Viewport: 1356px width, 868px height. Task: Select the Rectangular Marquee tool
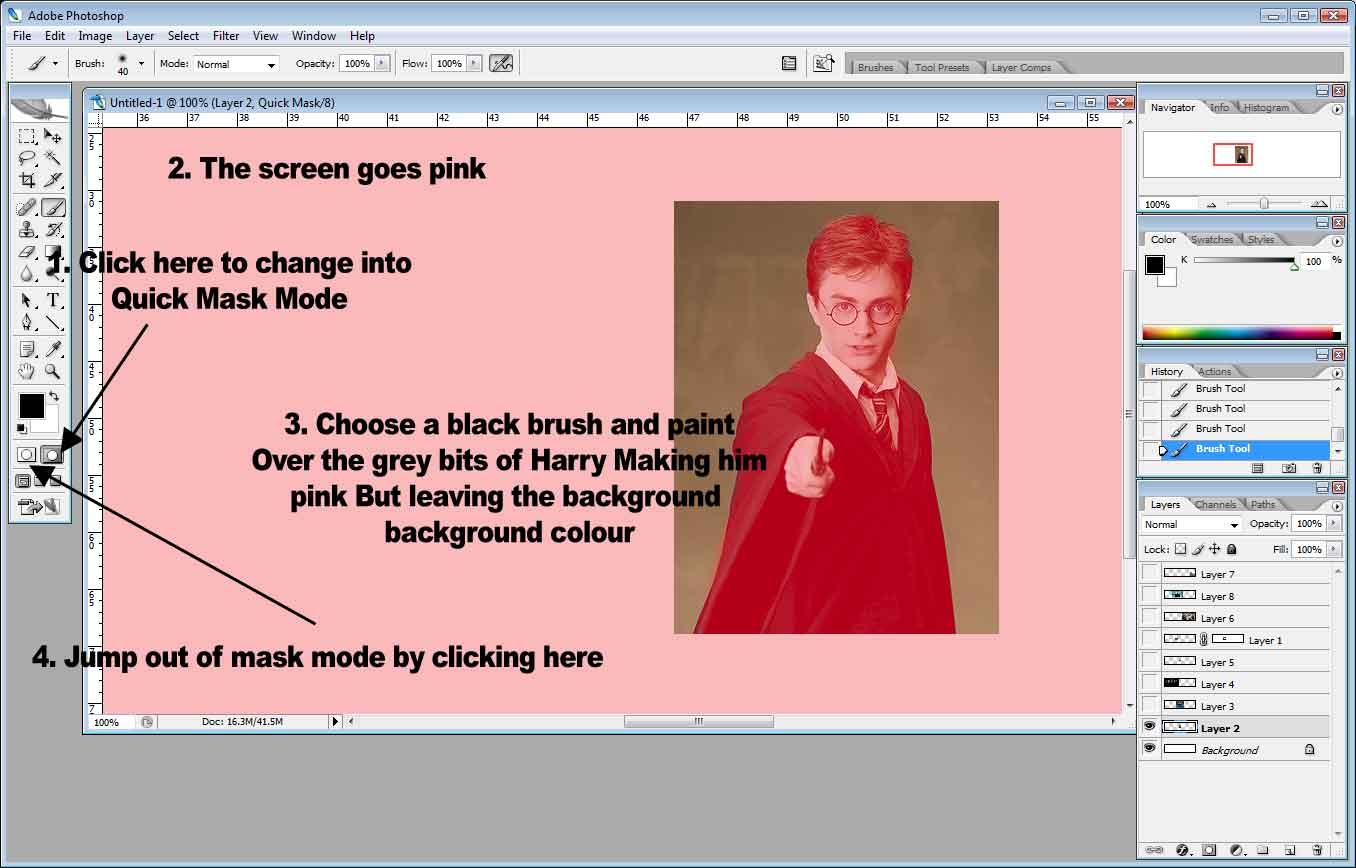tap(27, 136)
